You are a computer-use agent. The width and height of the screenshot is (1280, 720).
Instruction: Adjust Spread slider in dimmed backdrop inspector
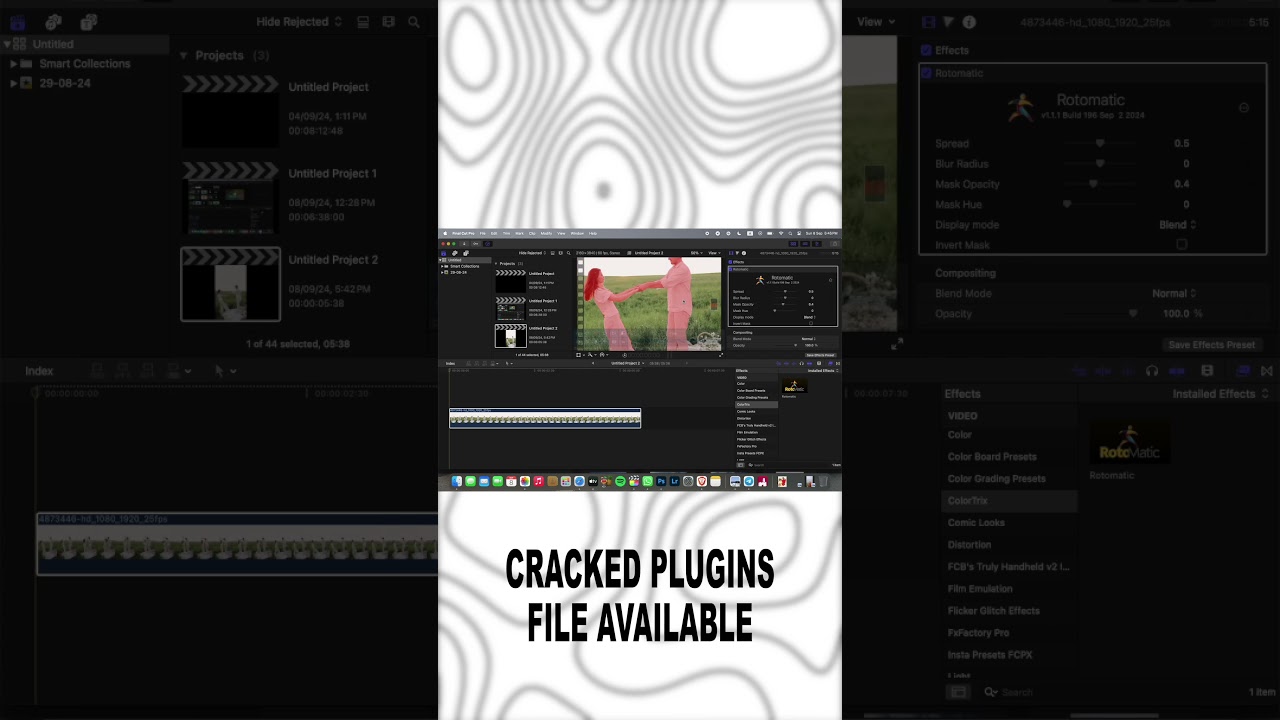pyautogui.click(x=1100, y=143)
